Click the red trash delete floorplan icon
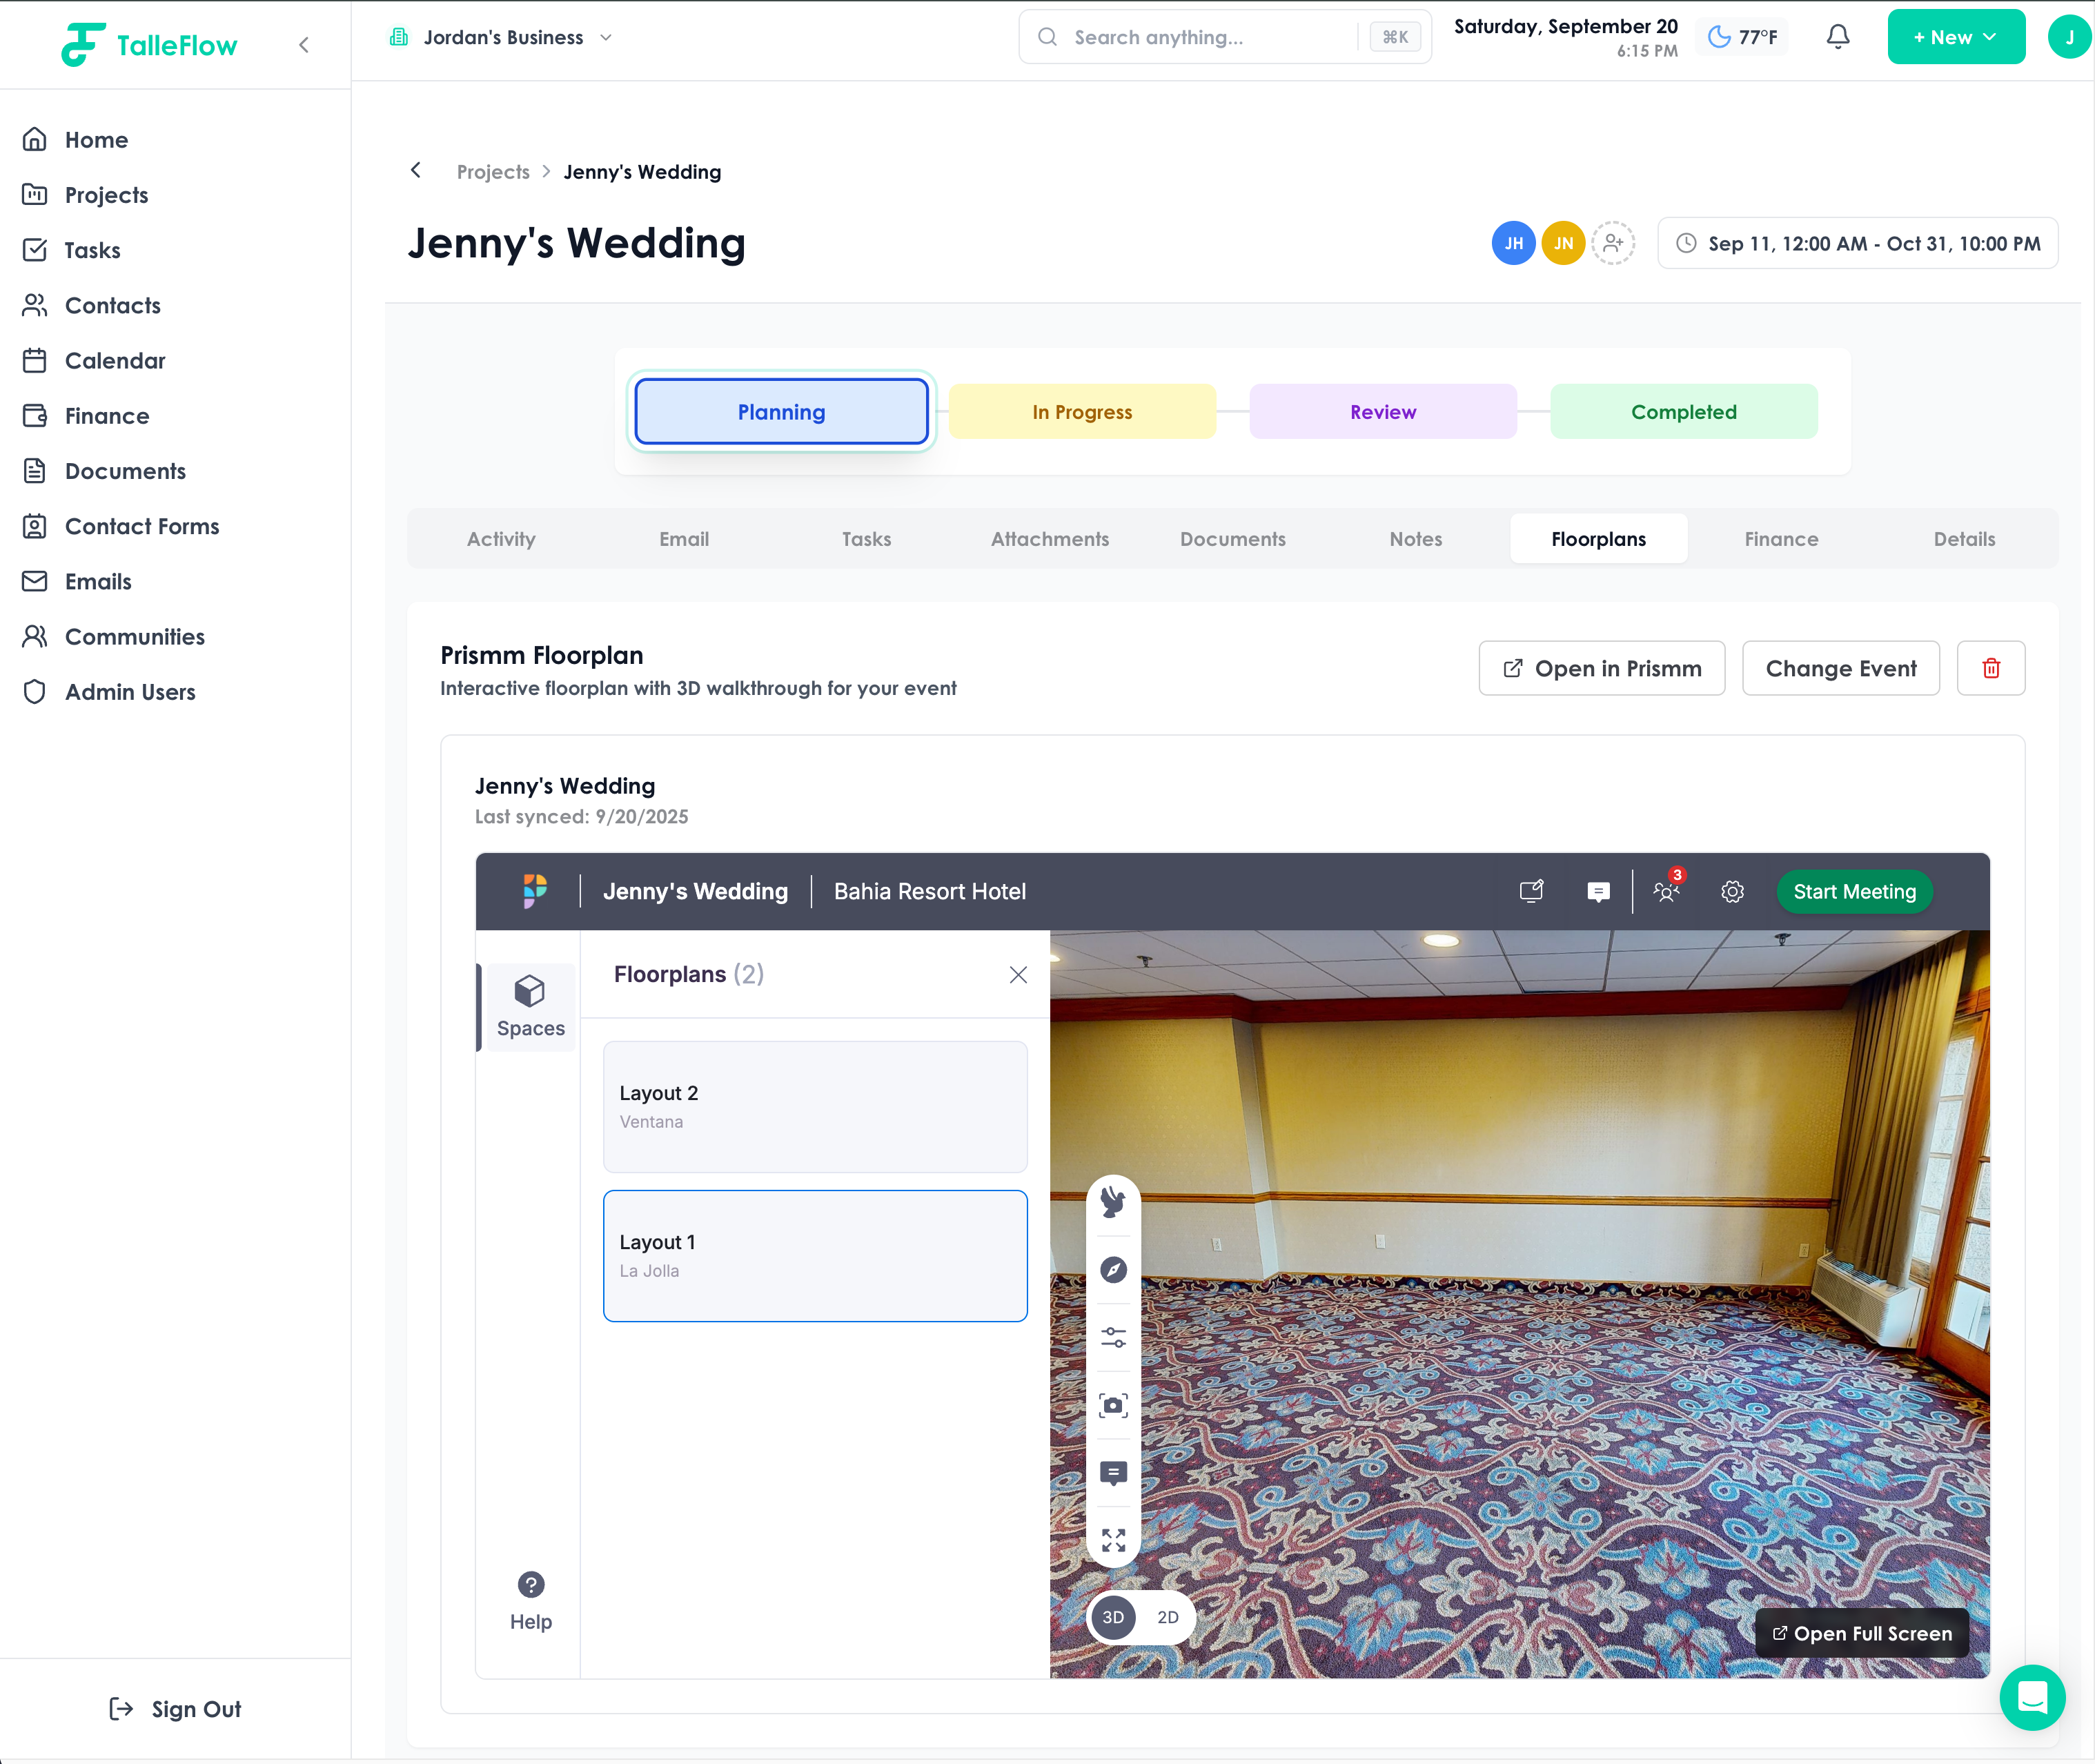Image resolution: width=2095 pixels, height=1764 pixels. 1990,668
